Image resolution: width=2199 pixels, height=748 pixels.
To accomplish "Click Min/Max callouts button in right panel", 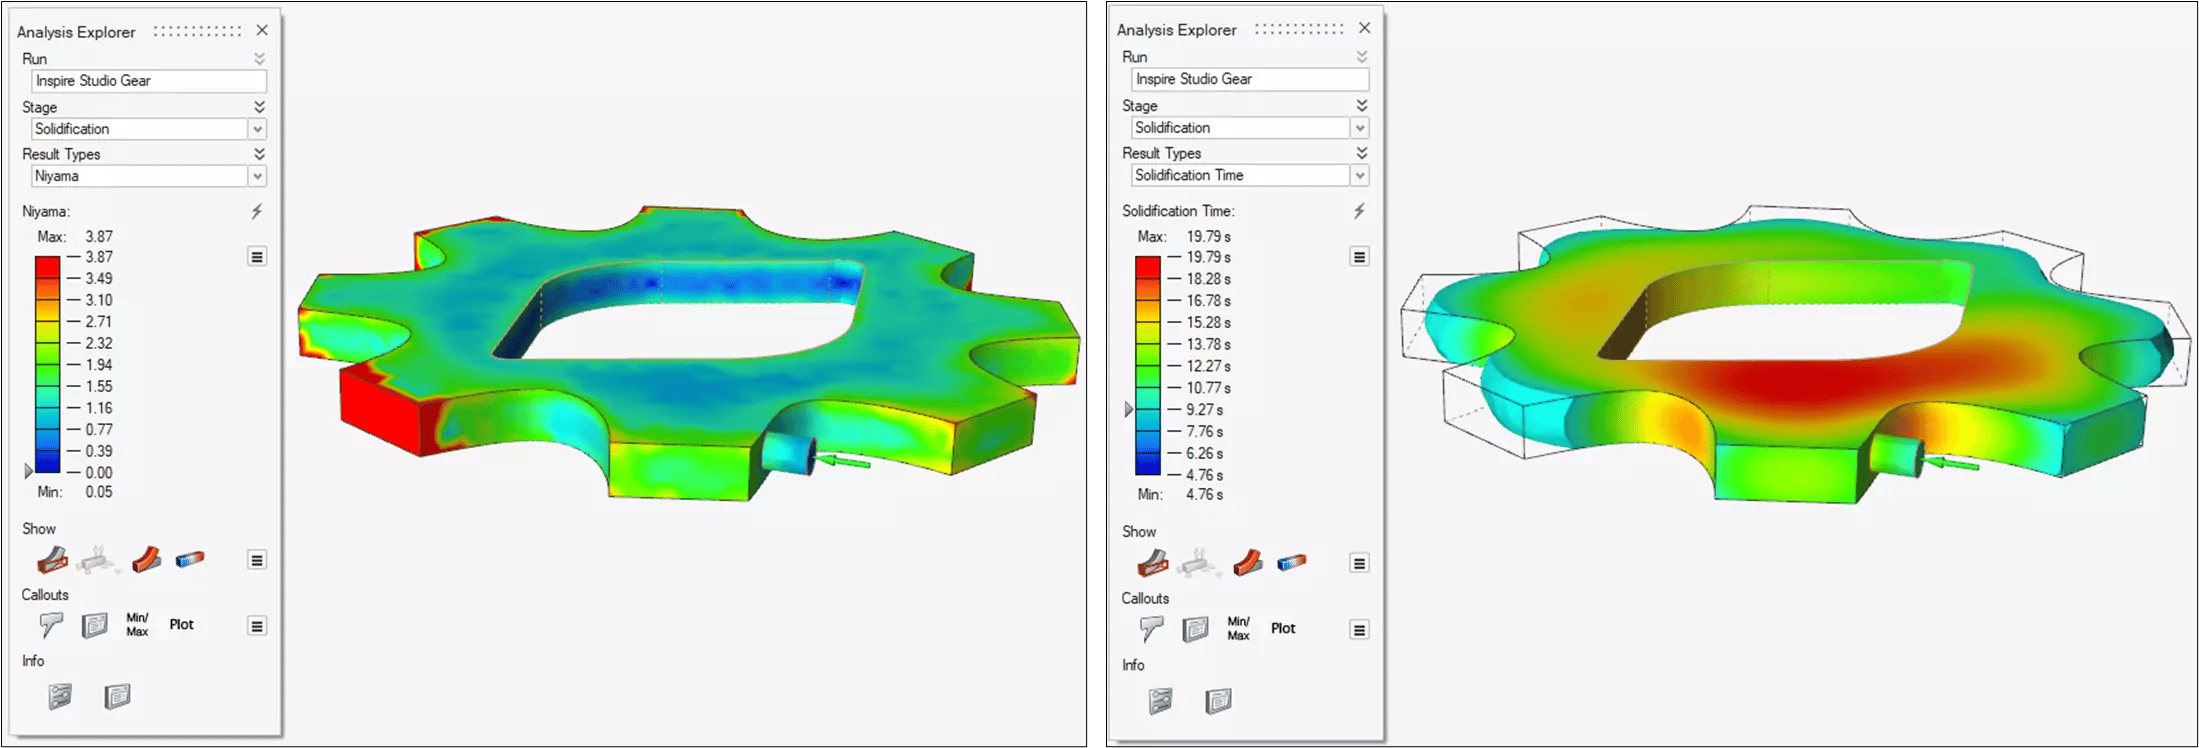I will (x=1238, y=628).
